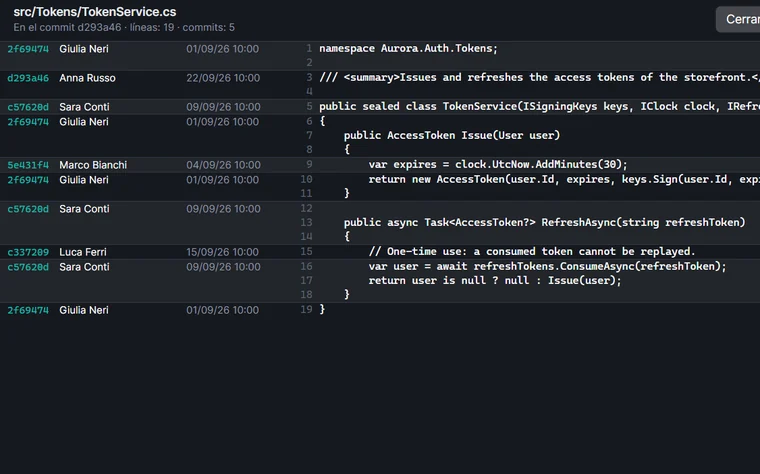Select Sara Conti on the line 5 row

(x=84, y=107)
